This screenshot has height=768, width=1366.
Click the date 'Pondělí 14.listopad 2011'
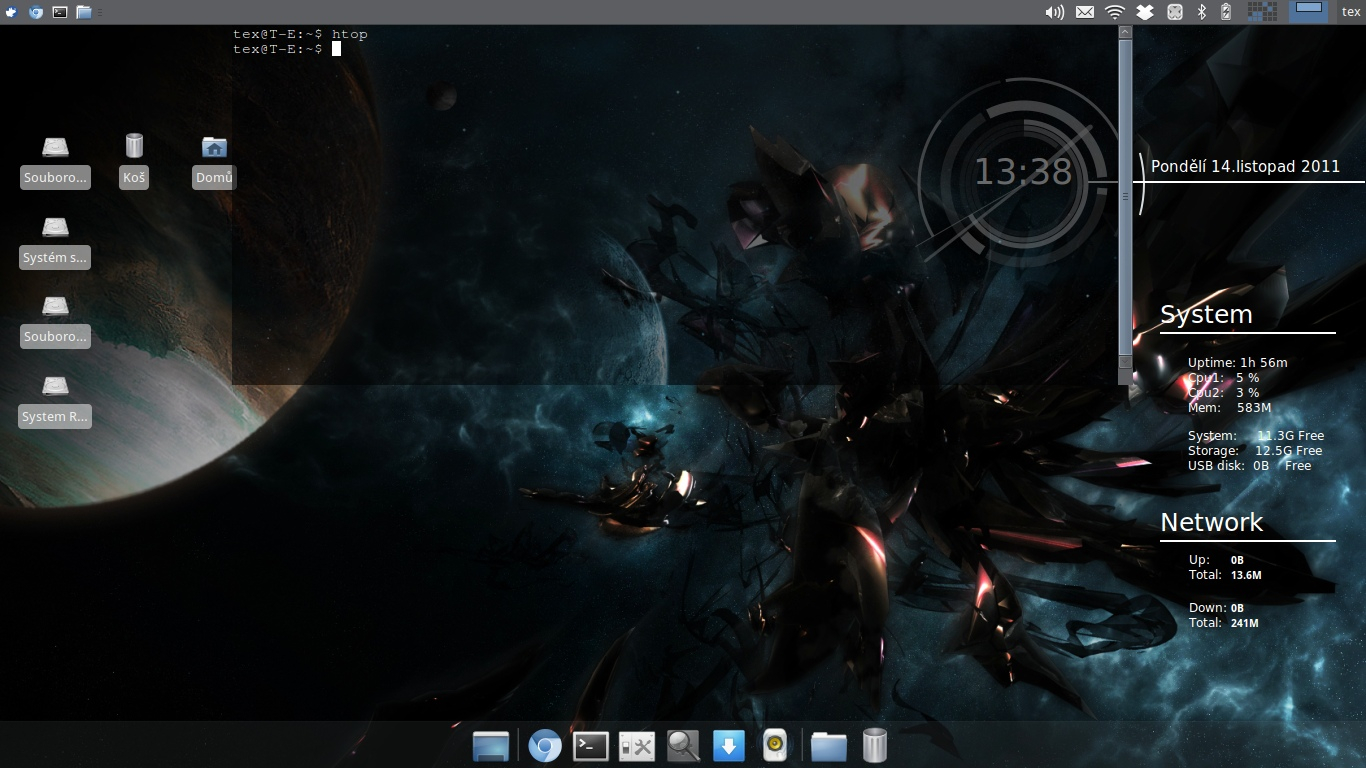pos(1245,167)
